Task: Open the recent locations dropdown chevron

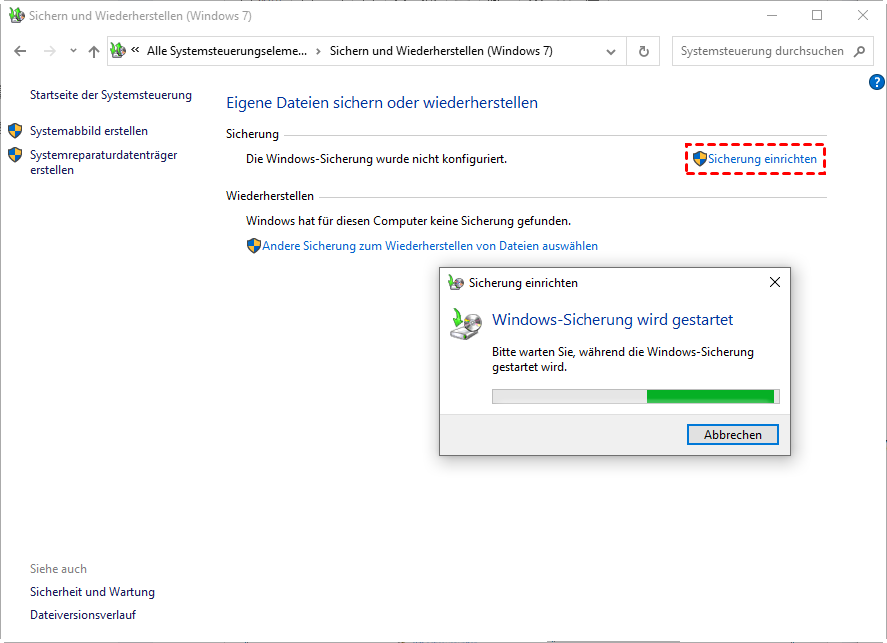Action: point(73,51)
